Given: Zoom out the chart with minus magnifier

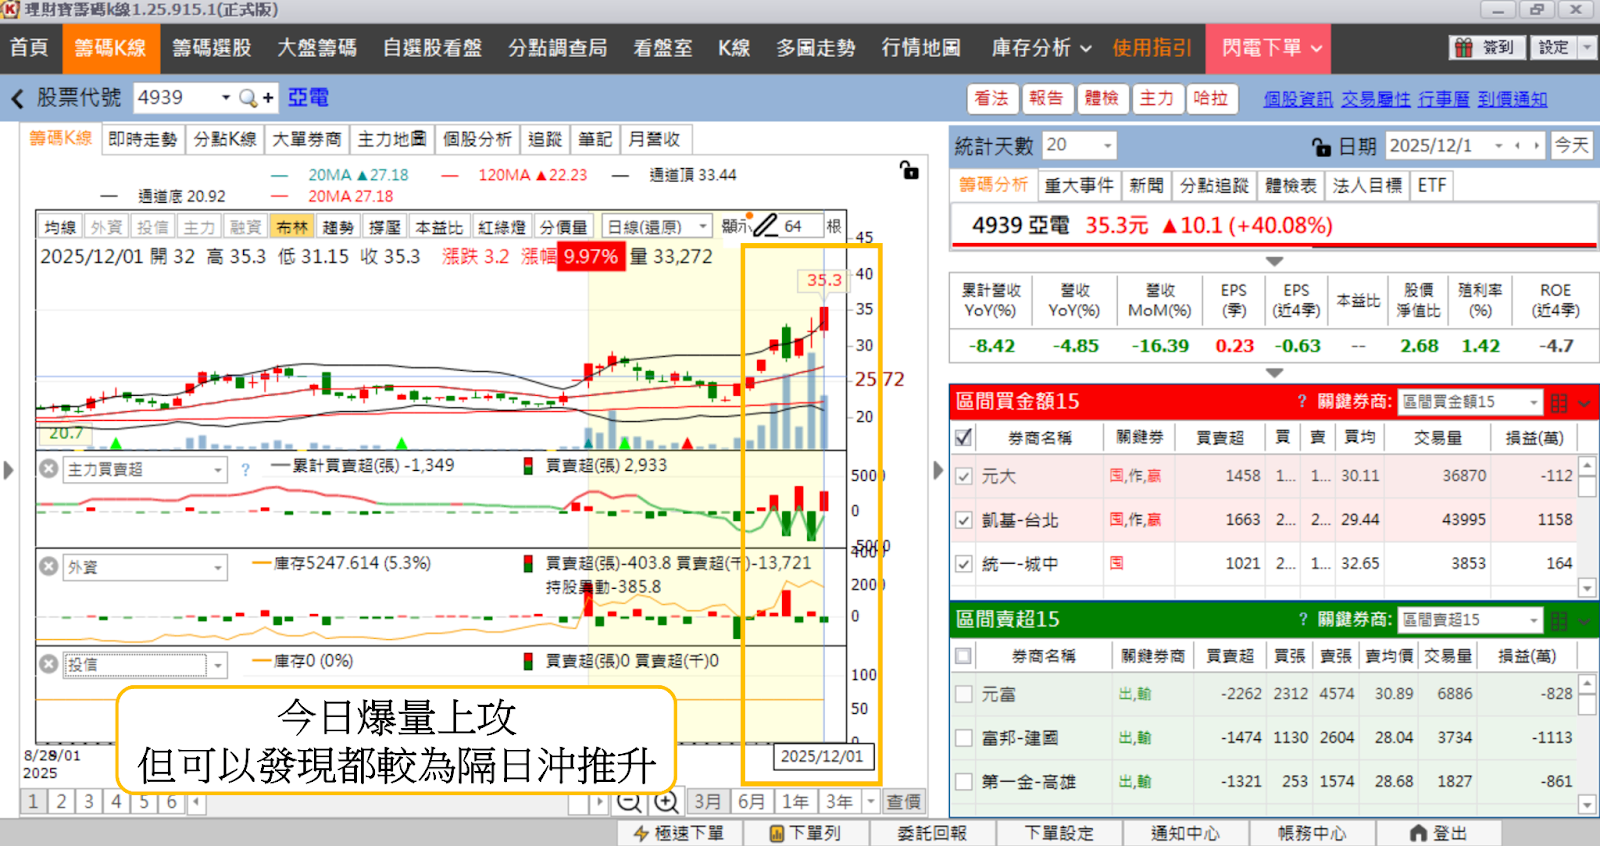Looking at the screenshot, I should pos(629,802).
